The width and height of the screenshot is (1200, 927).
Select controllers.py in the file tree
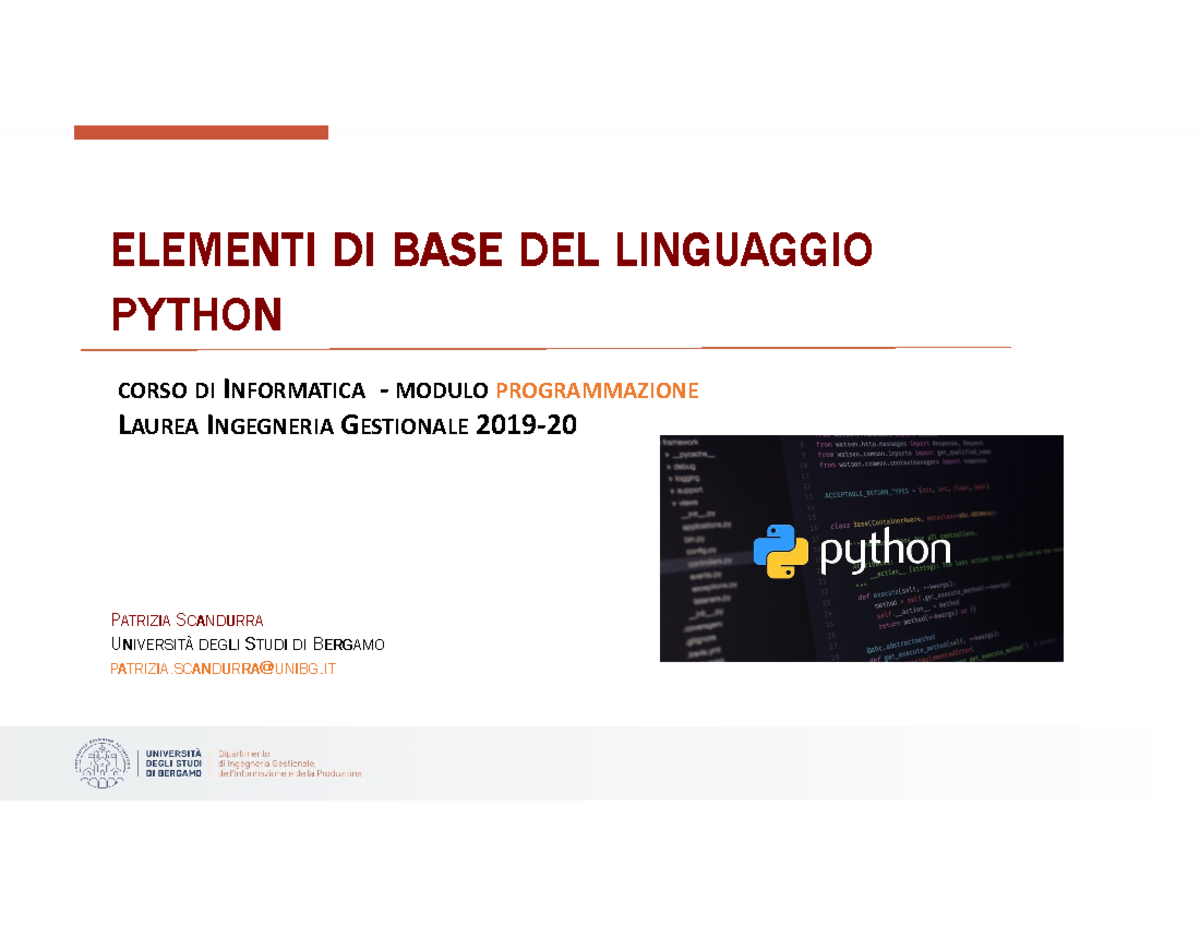[708, 562]
